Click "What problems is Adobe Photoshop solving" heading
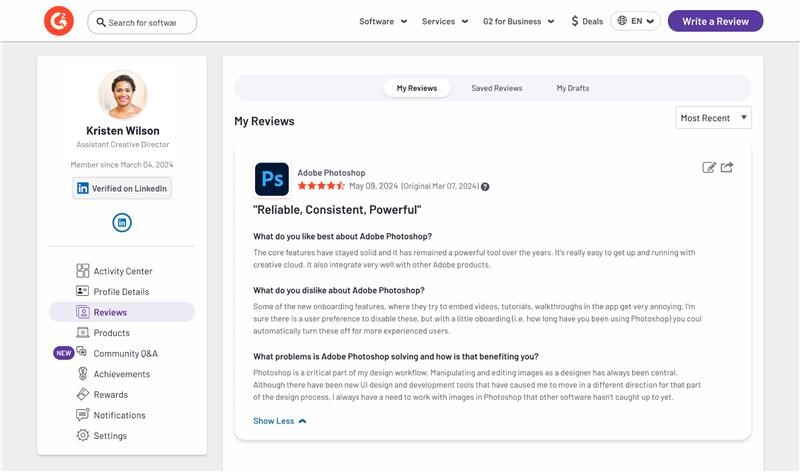 tap(396, 356)
